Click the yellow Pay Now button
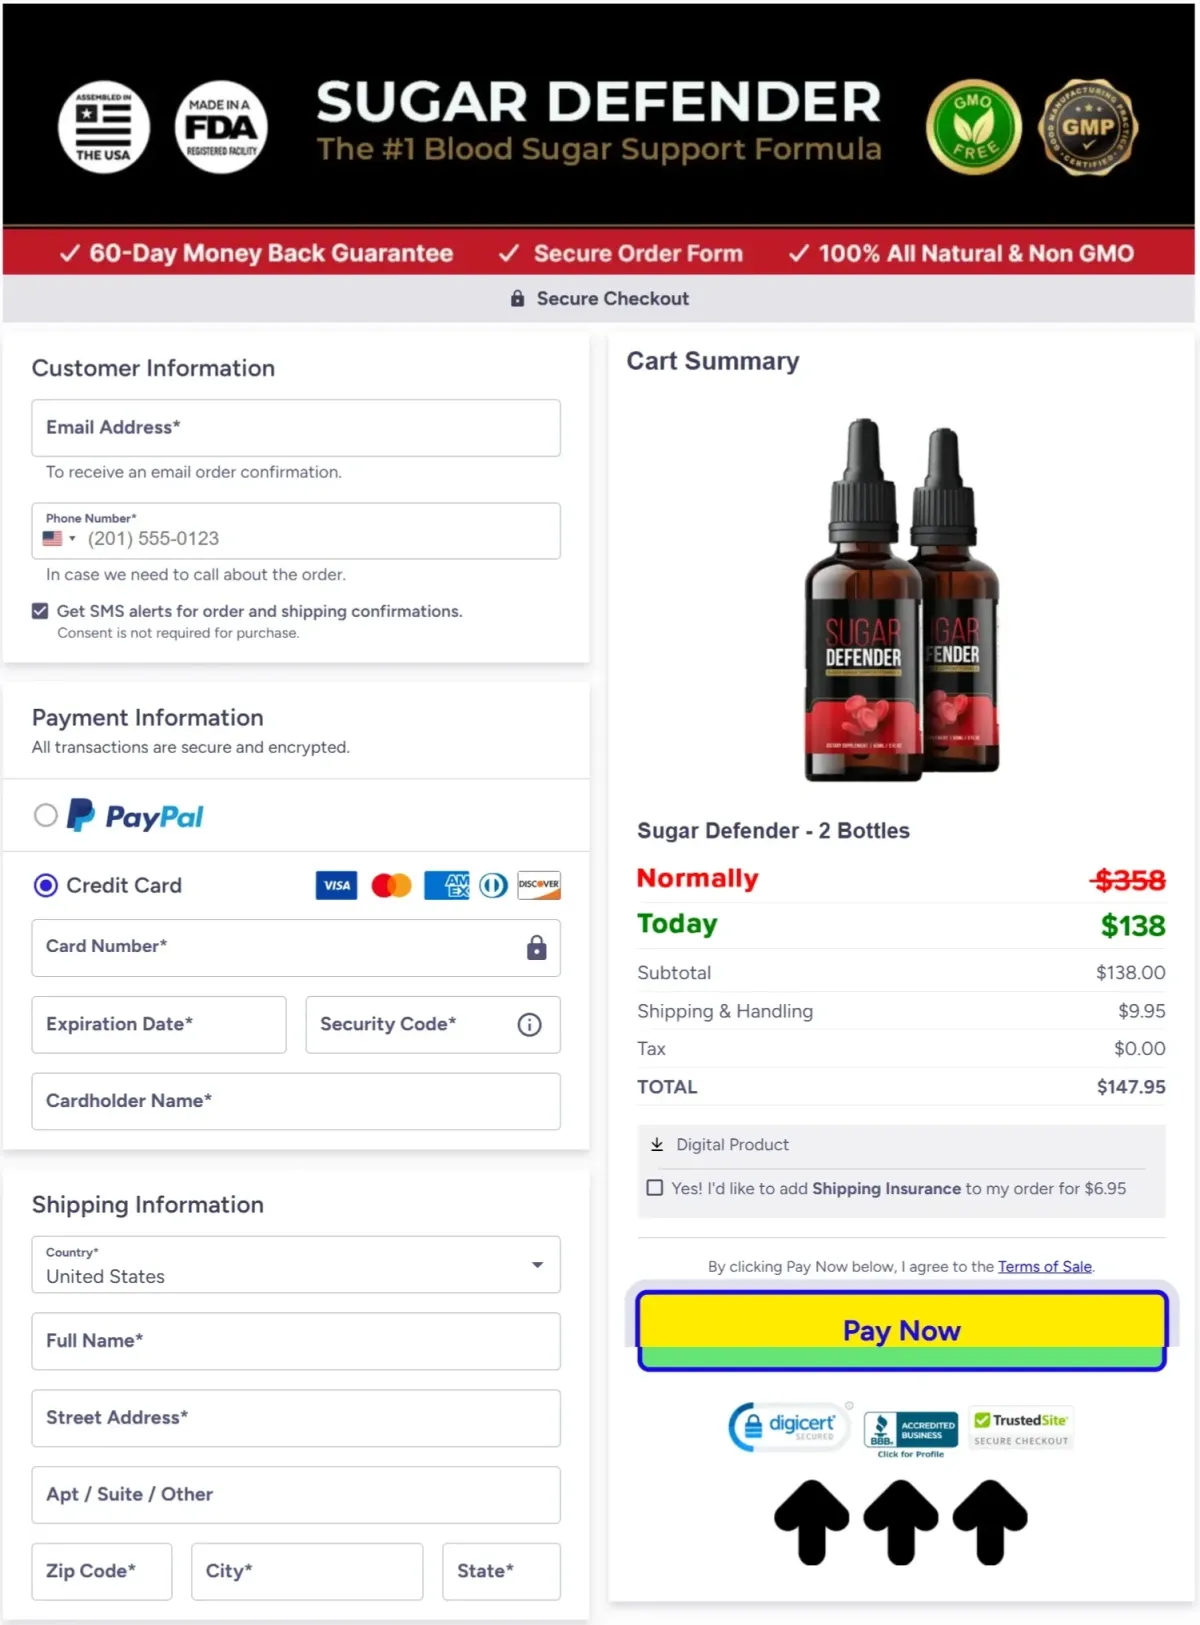The height and width of the screenshot is (1625, 1200). click(902, 1331)
